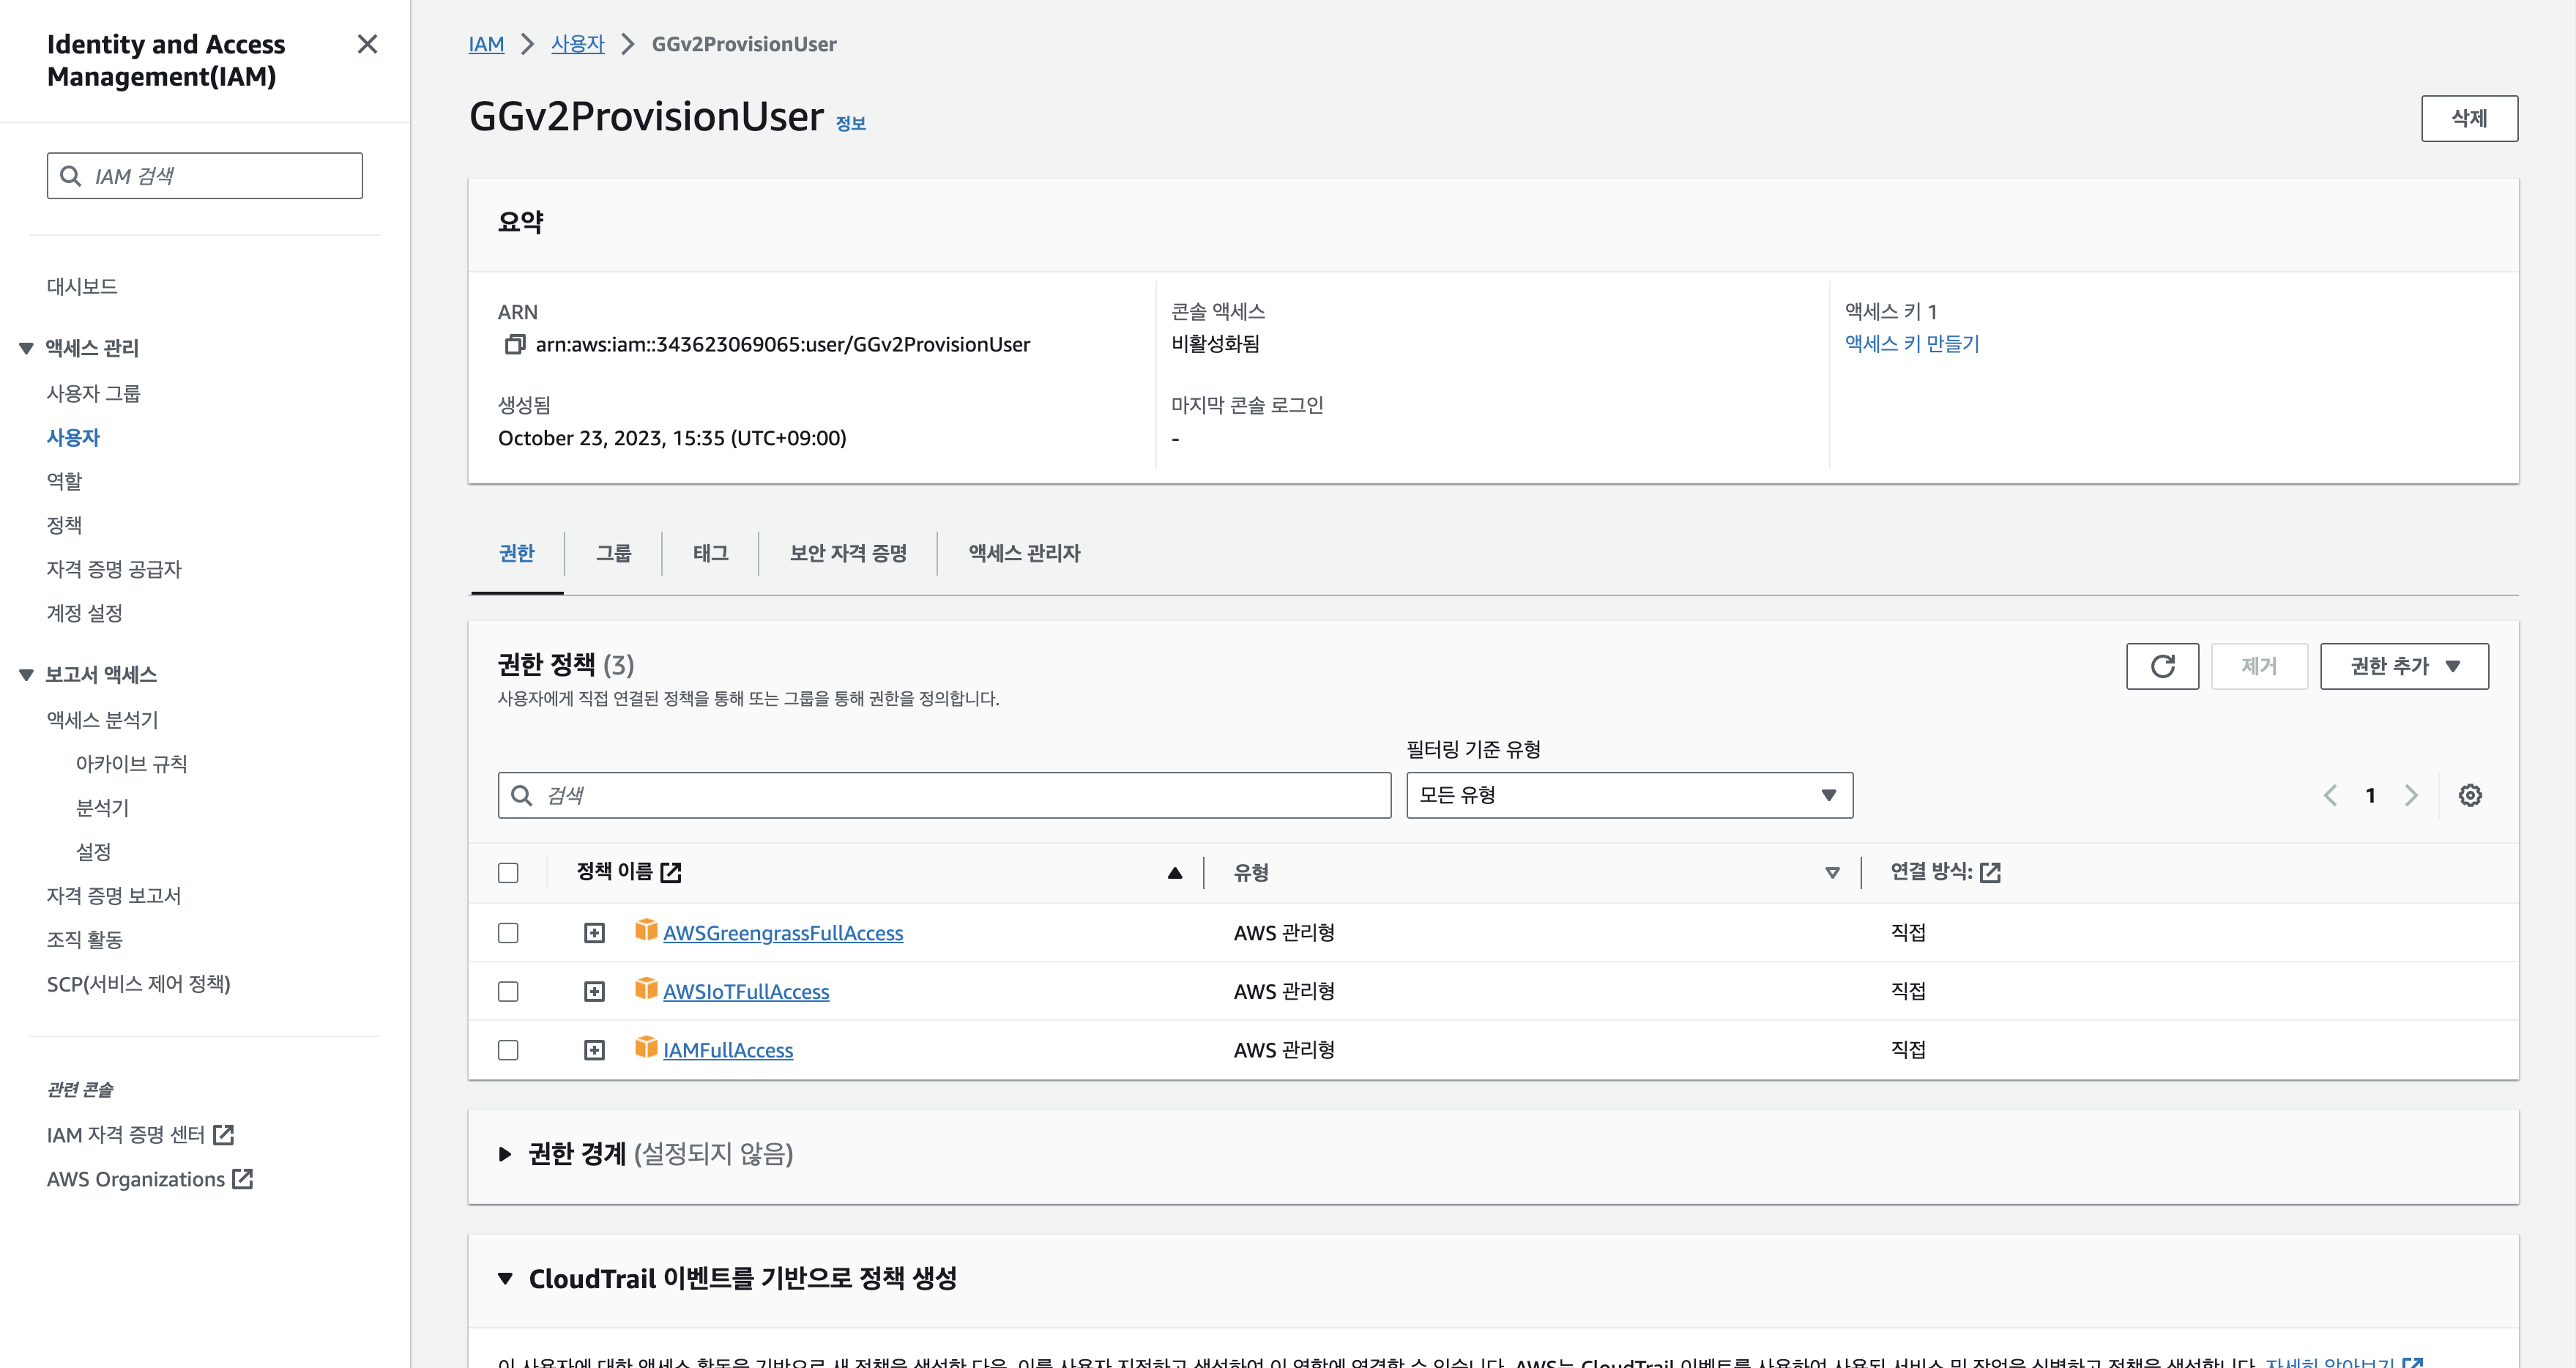This screenshot has height=1368, width=2576.
Task: Check the AWSGreengrassFullAccess row checkbox
Action: pos(508,933)
